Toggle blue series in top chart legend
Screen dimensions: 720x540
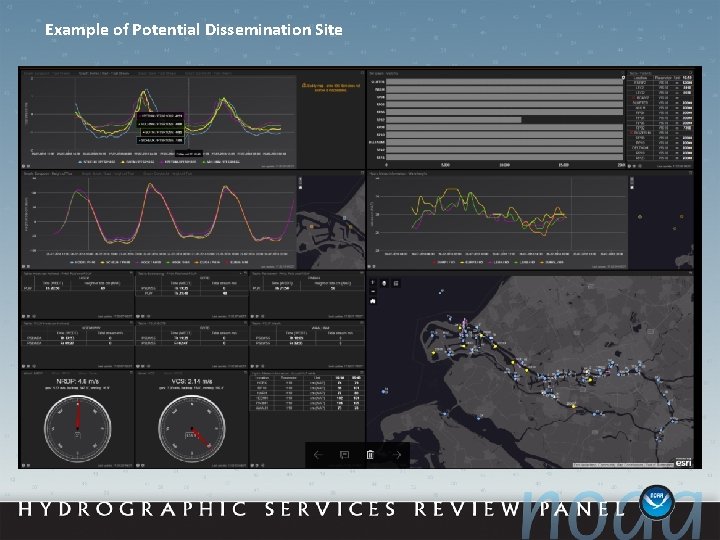coord(97,162)
